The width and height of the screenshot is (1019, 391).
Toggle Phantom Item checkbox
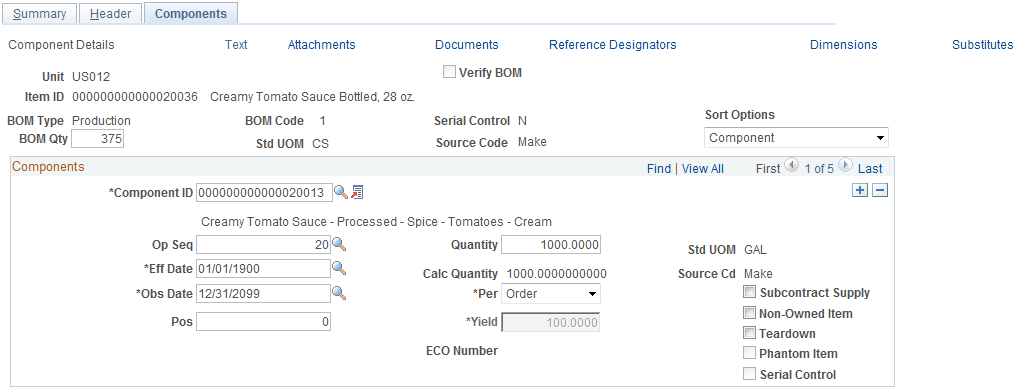coord(750,353)
